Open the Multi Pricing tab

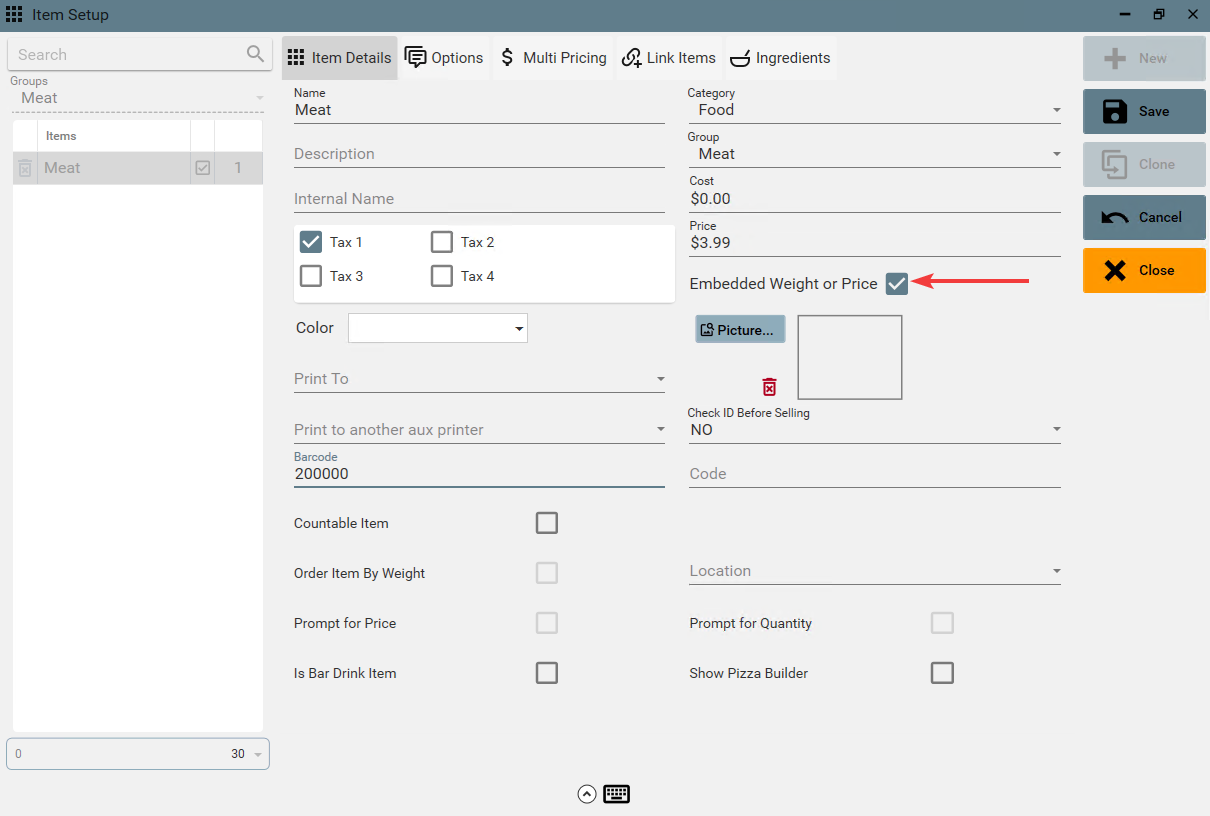[553, 58]
